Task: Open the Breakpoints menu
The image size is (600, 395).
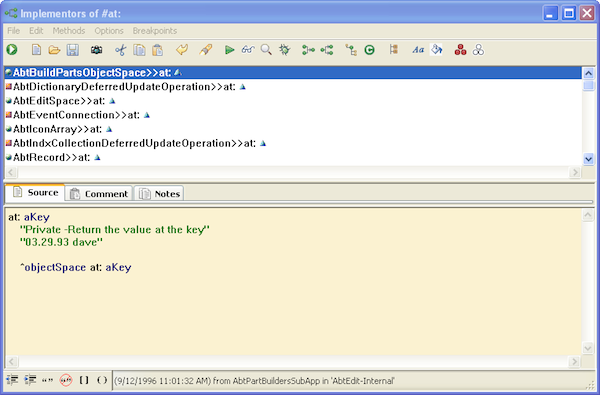Action: tap(155, 31)
